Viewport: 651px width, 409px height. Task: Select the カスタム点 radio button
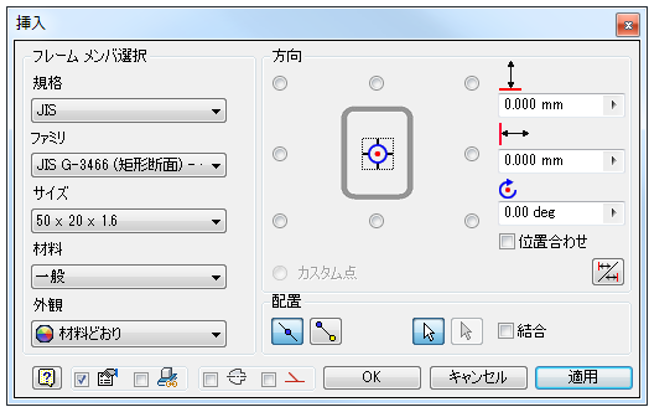(x=280, y=273)
